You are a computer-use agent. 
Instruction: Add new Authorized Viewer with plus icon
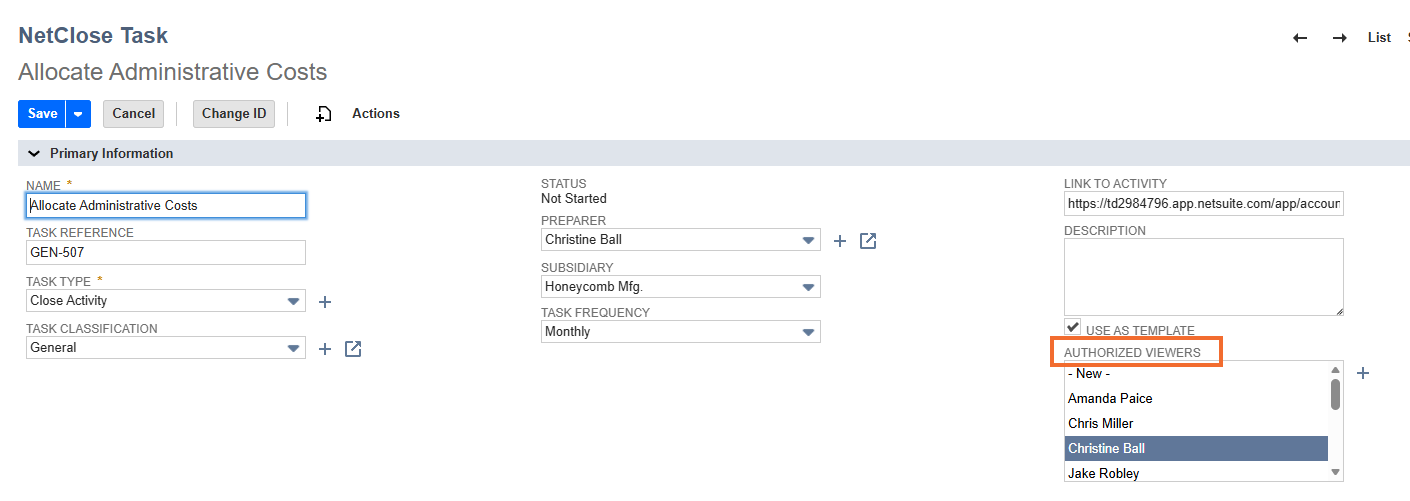point(1362,373)
